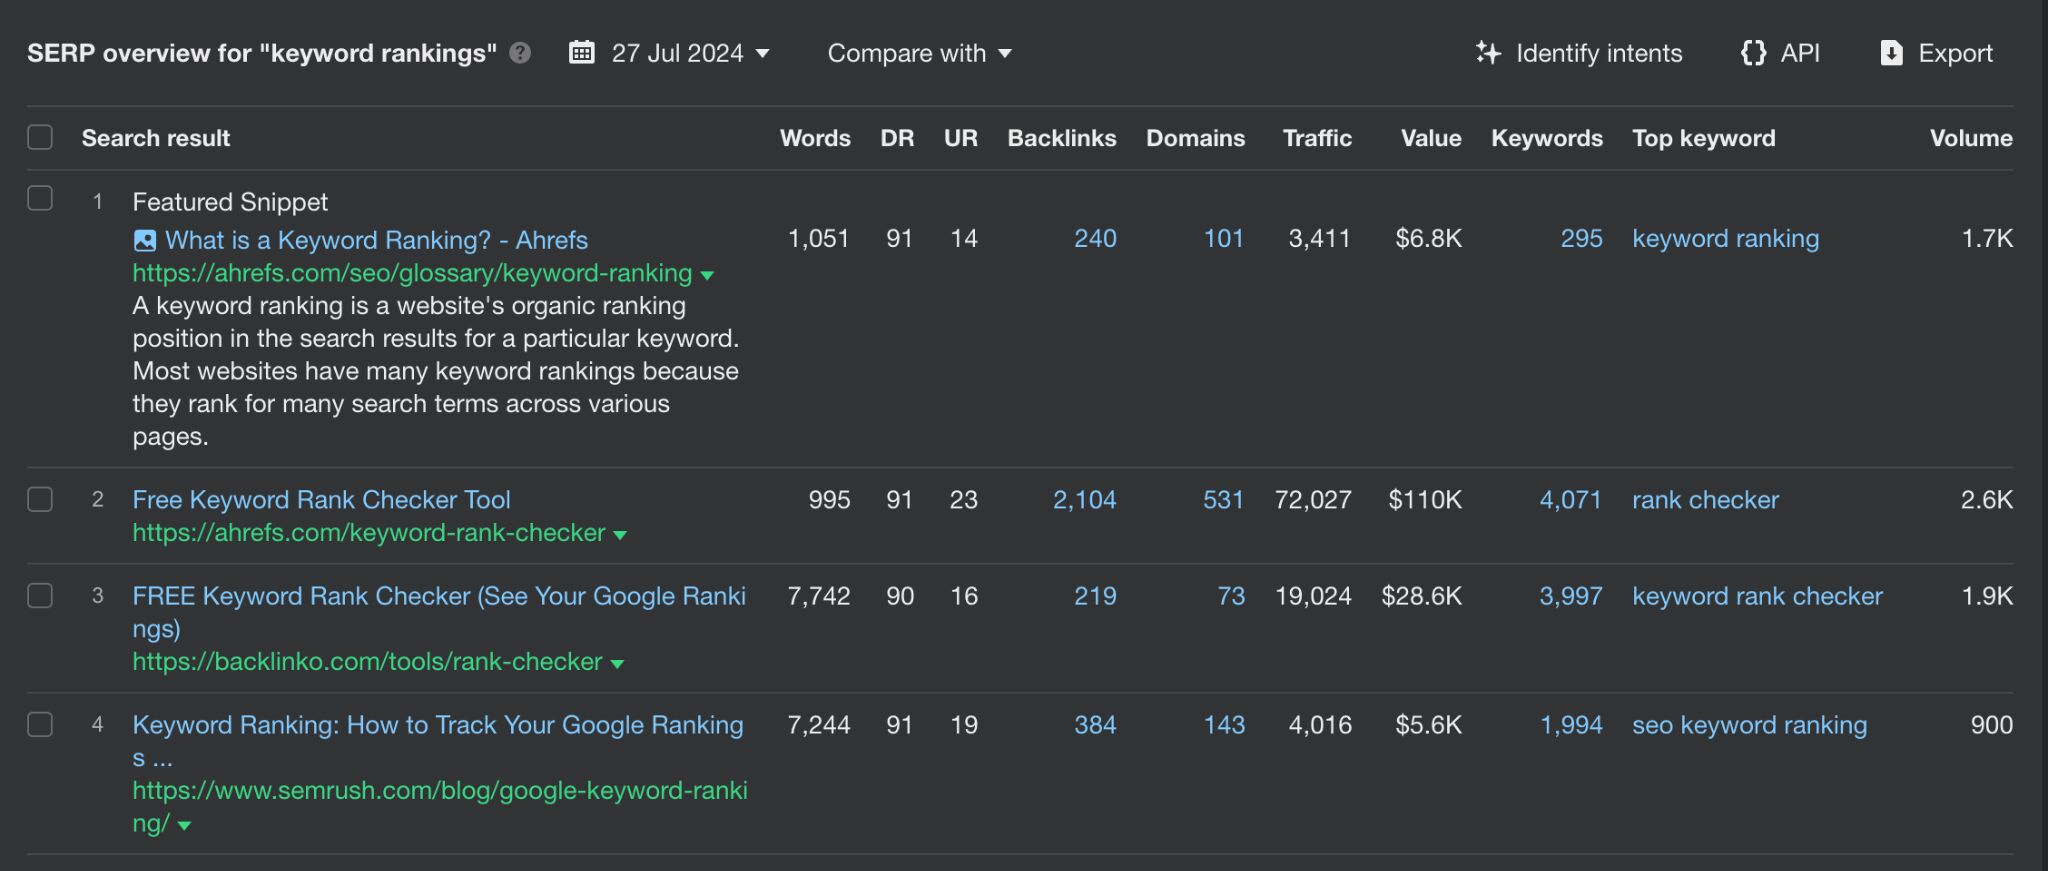
Task: Click the Volume column header
Action: [1971, 138]
